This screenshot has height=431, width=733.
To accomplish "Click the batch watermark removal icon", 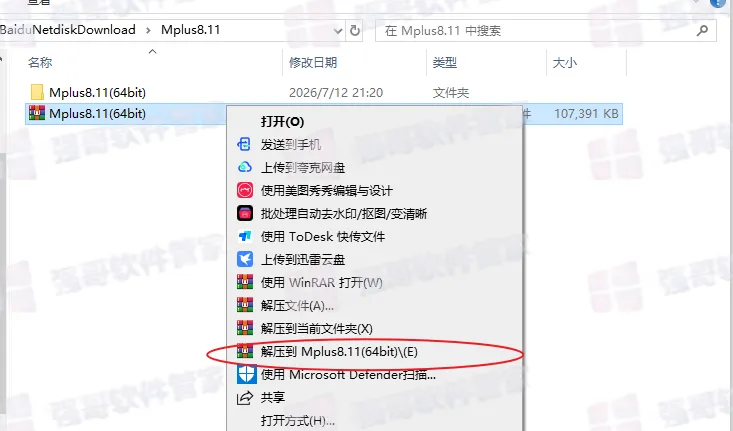I will click(244, 213).
